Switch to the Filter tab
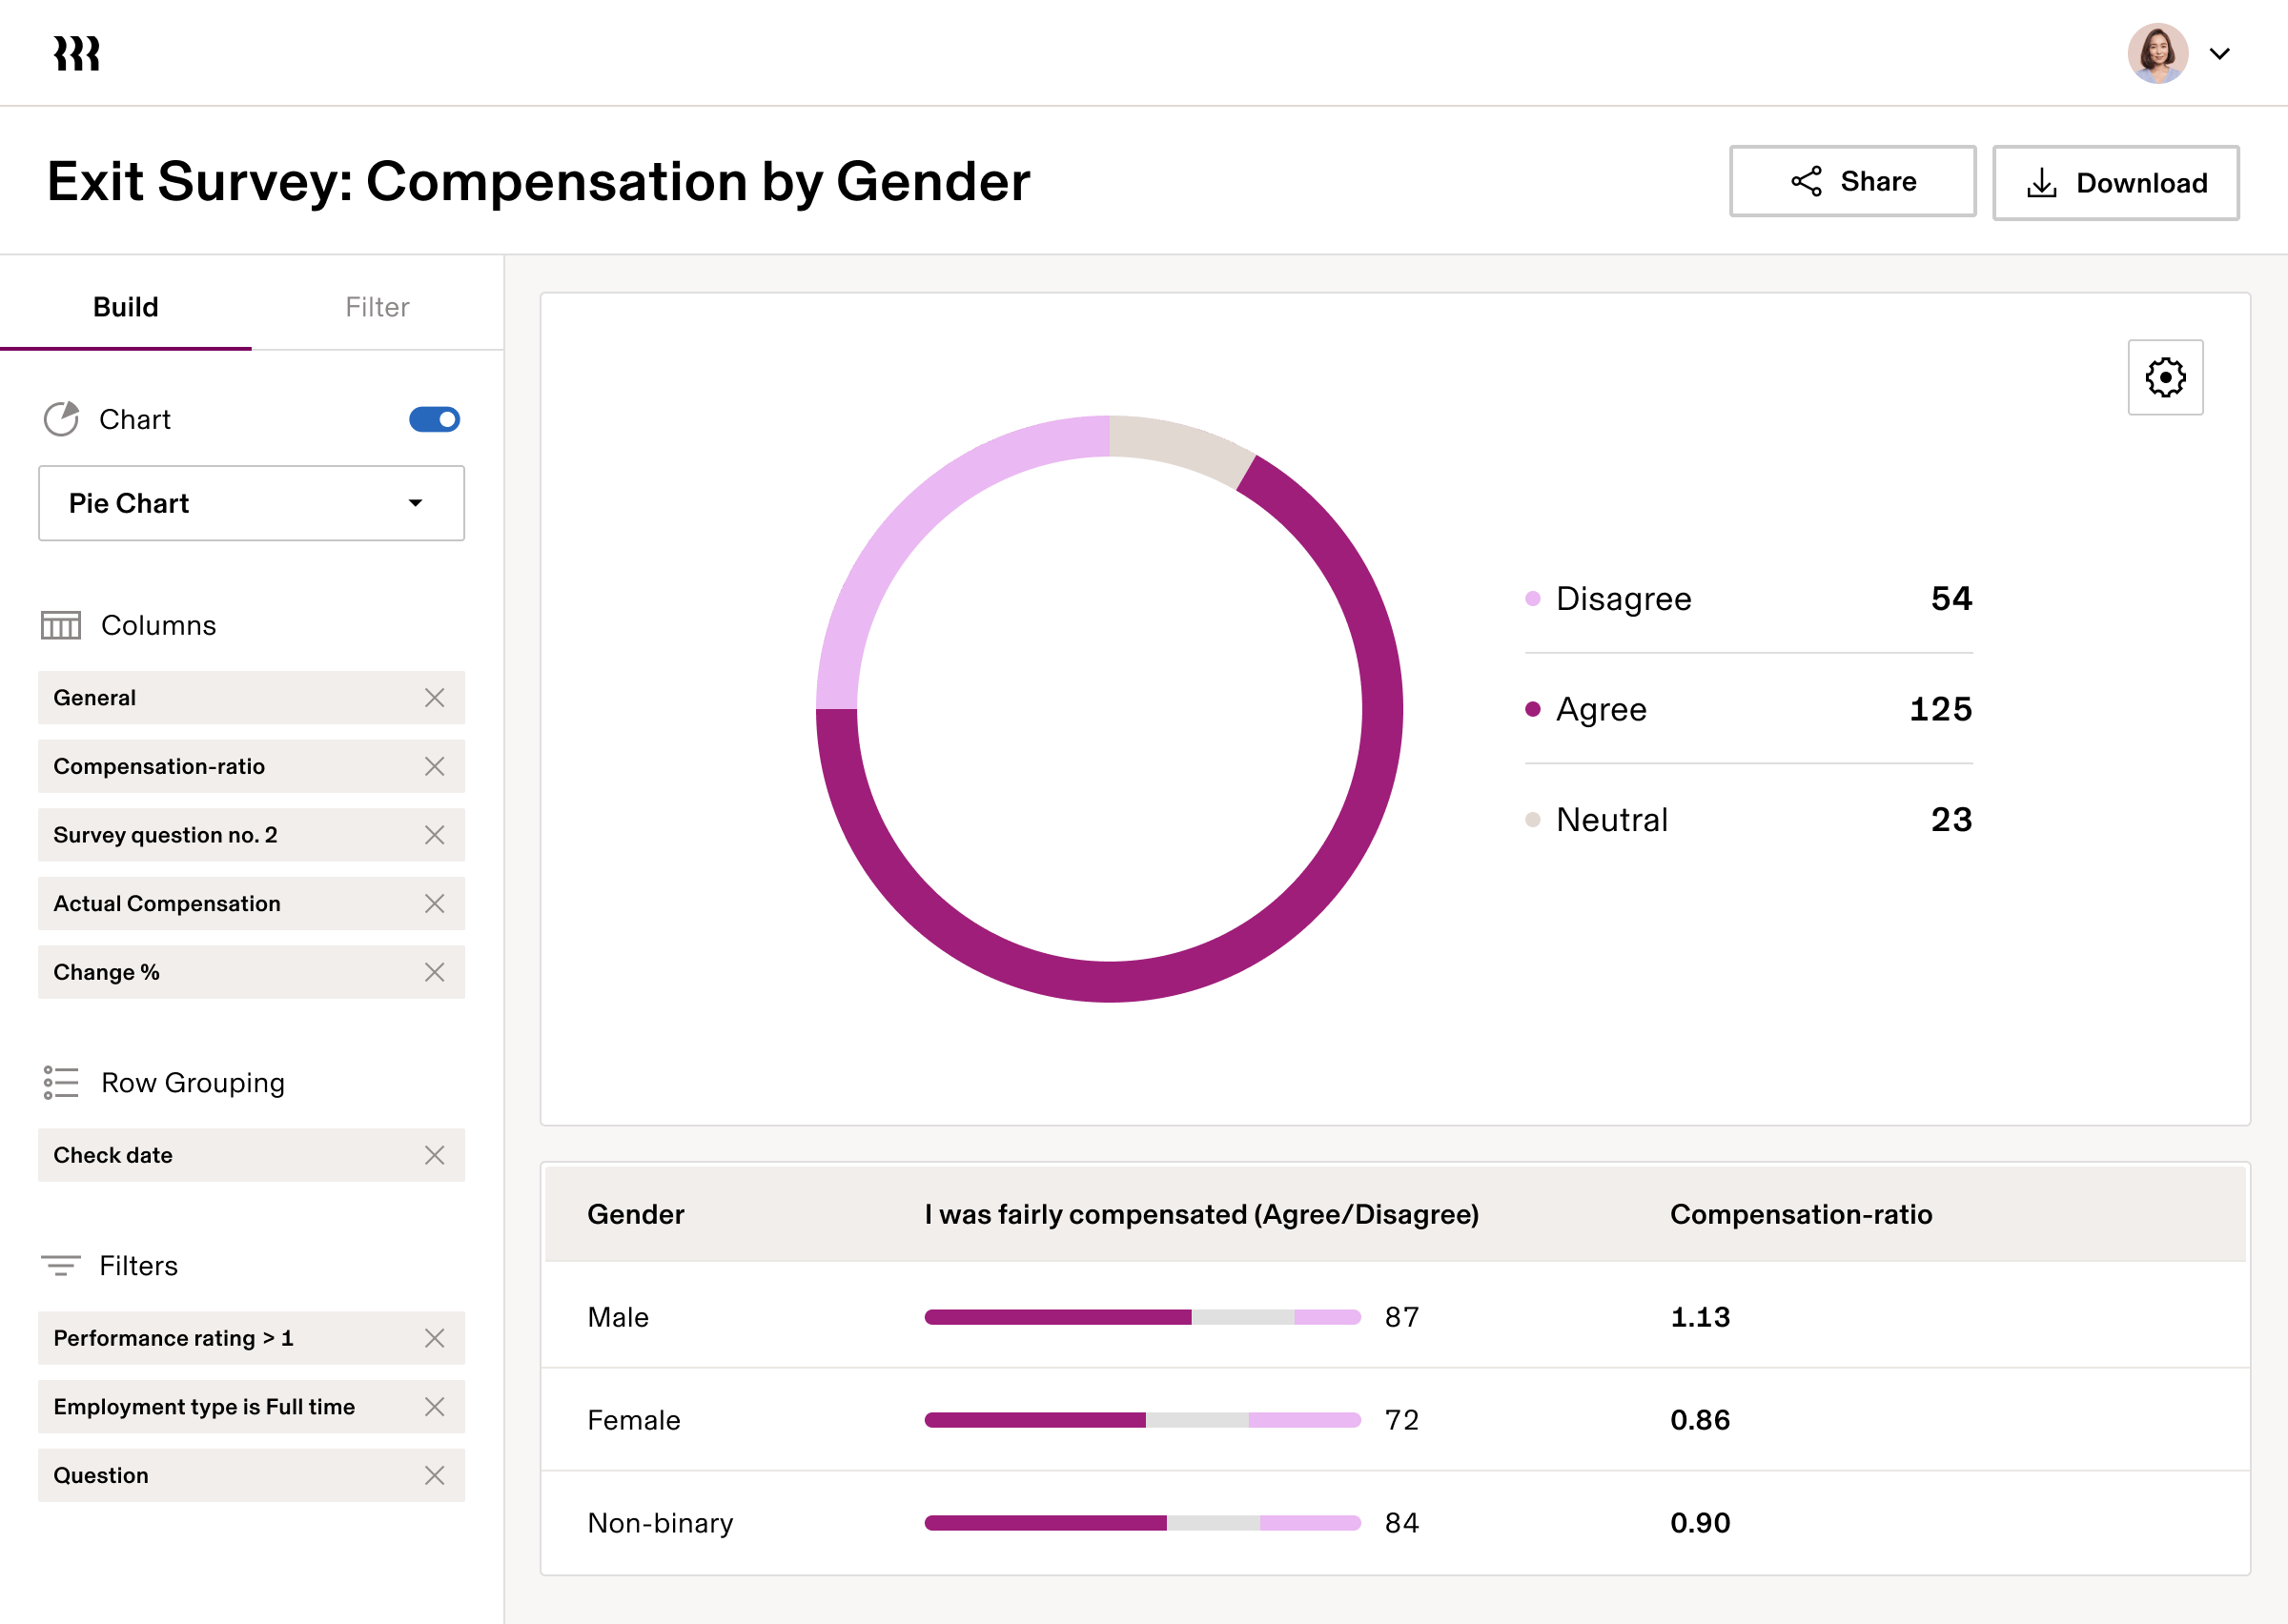Image resolution: width=2288 pixels, height=1624 pixels. tap(377, 306)
